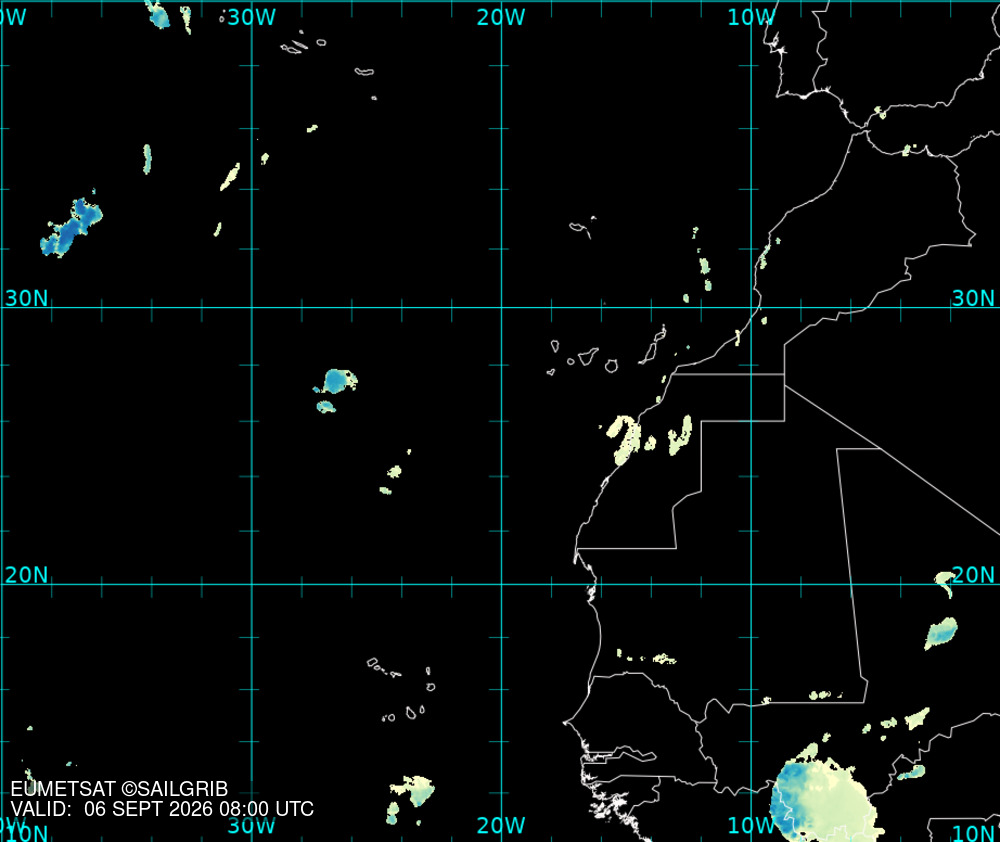Click the intersection of 20N and 10W gridlines
This screenshot has width=1000, height=842.
pos(751,584)
